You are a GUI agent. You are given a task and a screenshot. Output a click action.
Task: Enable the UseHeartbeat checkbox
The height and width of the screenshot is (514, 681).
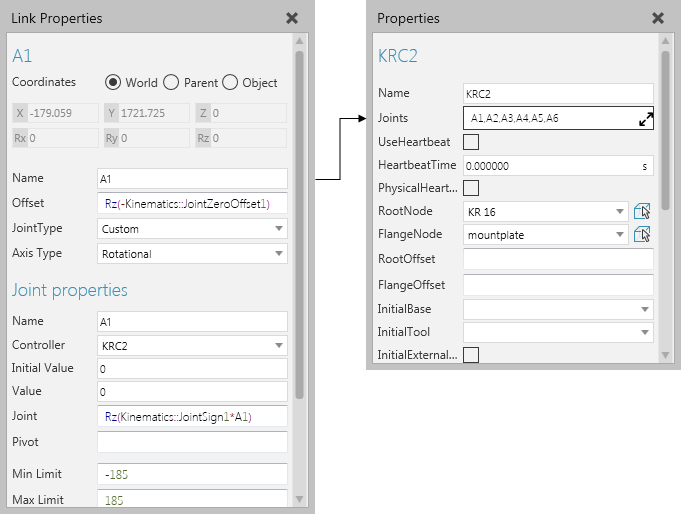tap(471, 142)
